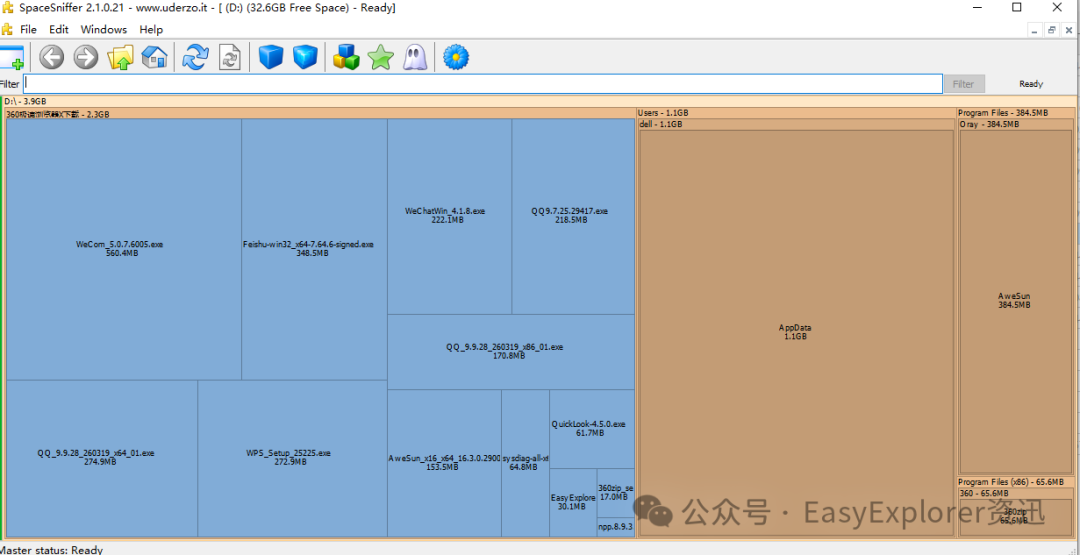Click the Oray - 384.5MB folder header
This screenshot has width=1080, height=555.
pos(1015,124)
